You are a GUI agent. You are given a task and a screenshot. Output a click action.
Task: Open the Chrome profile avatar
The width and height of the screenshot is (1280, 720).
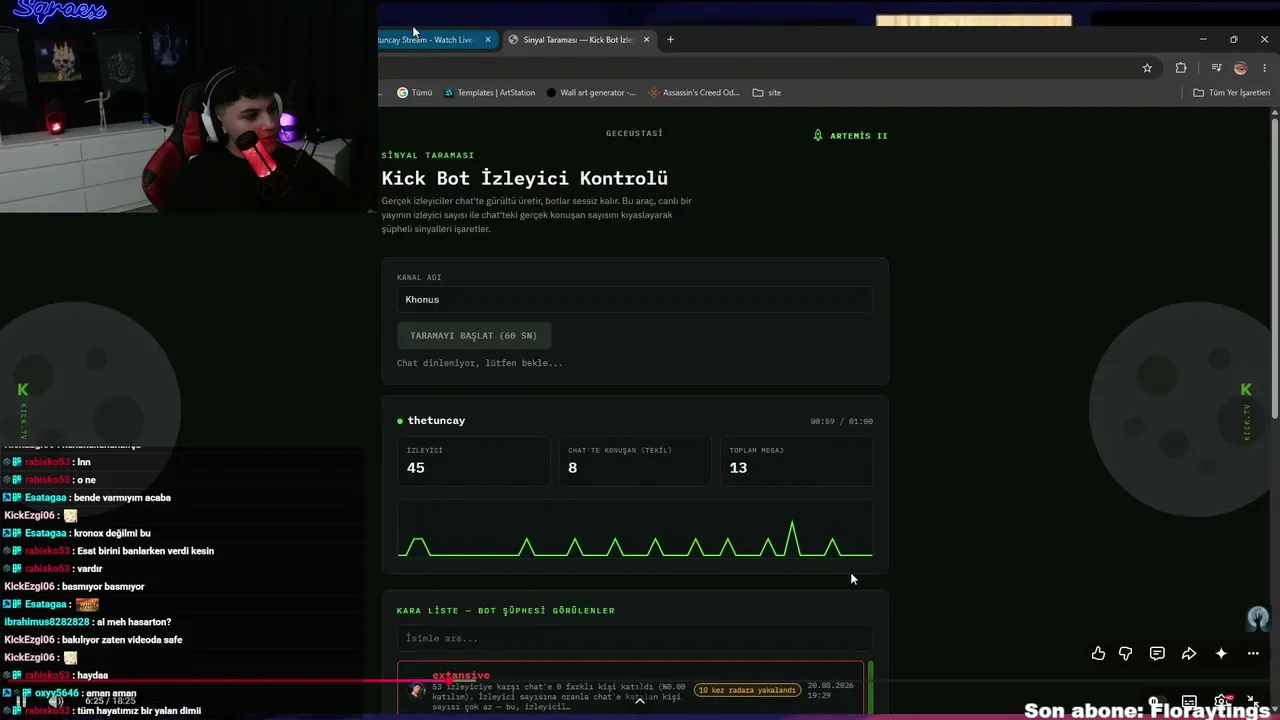(1240, 68)
